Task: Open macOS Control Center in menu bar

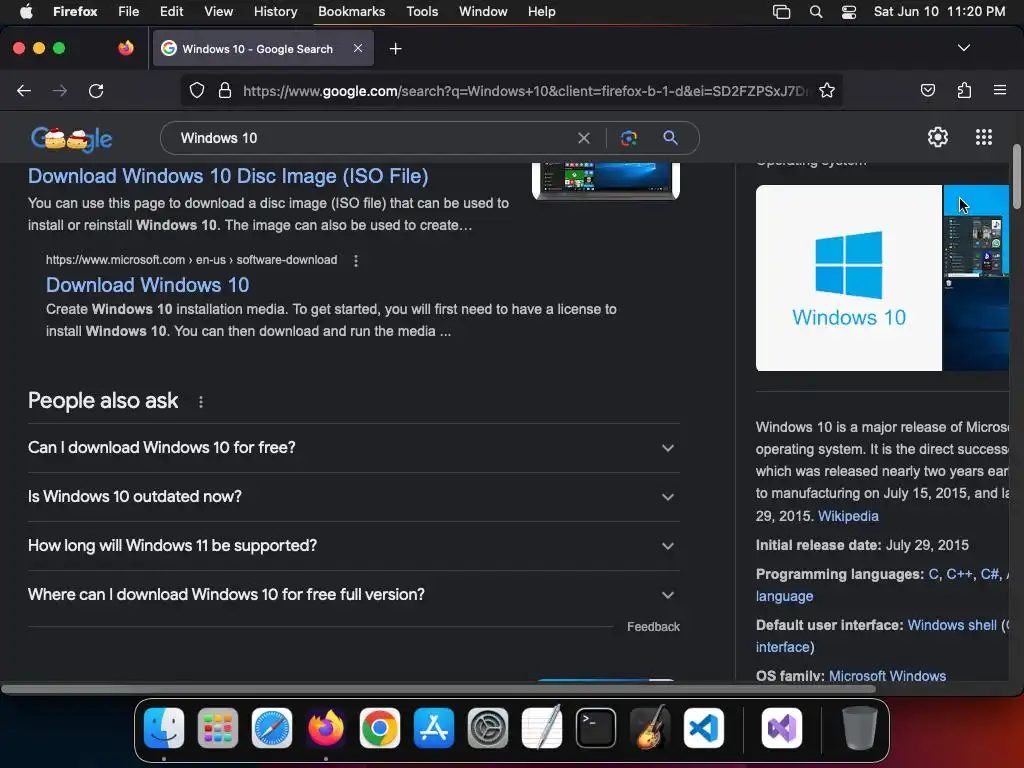Action: [x=848, y=12]
